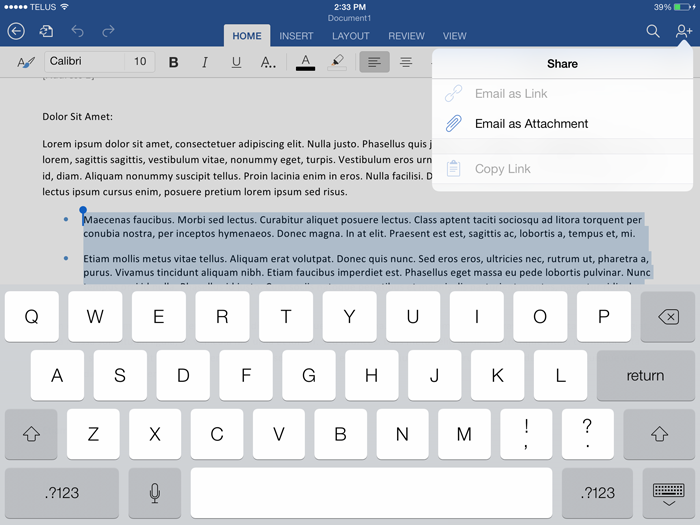
Task: Tap the microphone dictation key
Action: pos(155,493)
